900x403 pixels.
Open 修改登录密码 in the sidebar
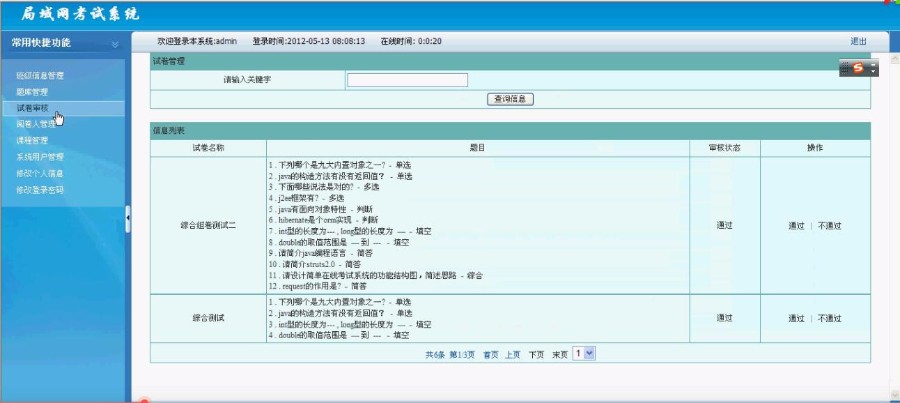(x=40, y=189)
